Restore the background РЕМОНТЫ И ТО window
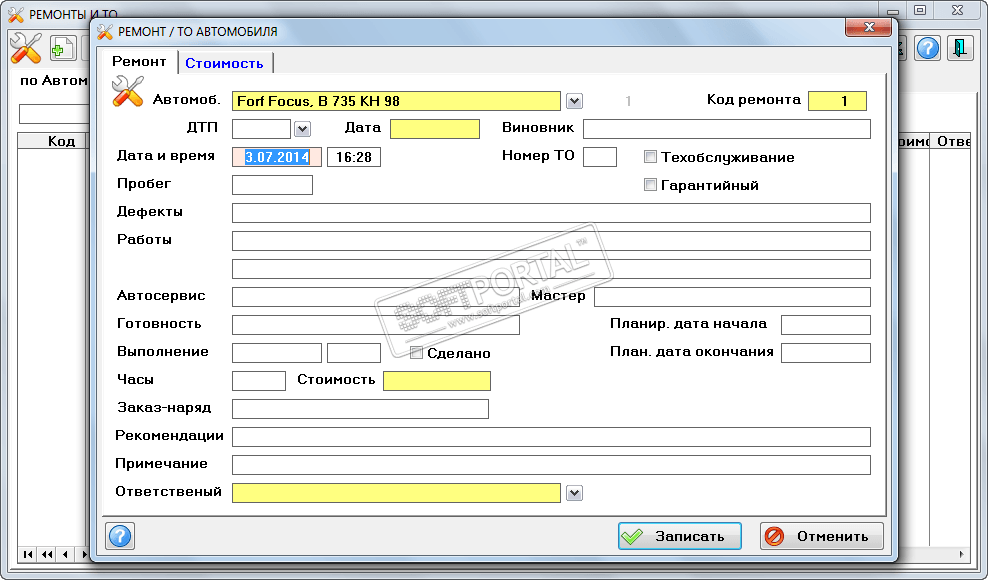The height and width of the screenshot is (580, 988). pyautogui.click(x=921, y=10)
